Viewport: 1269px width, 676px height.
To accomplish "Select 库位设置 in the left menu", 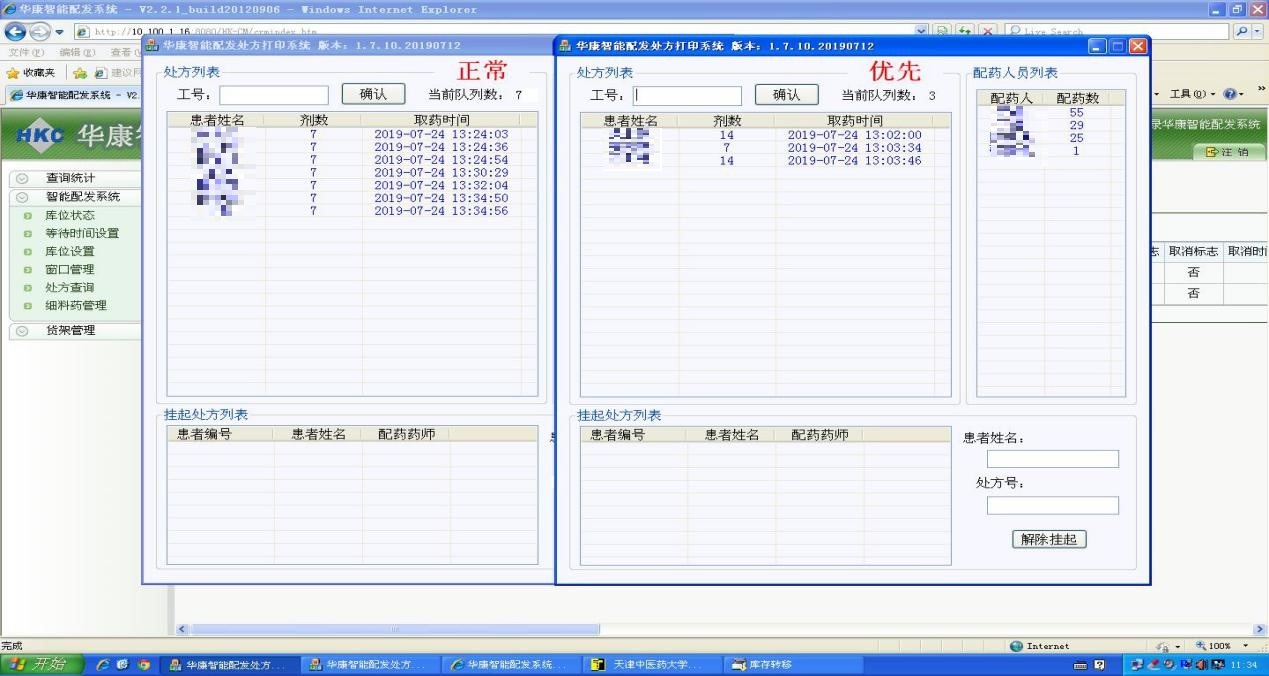I will (x=70, y=251).
